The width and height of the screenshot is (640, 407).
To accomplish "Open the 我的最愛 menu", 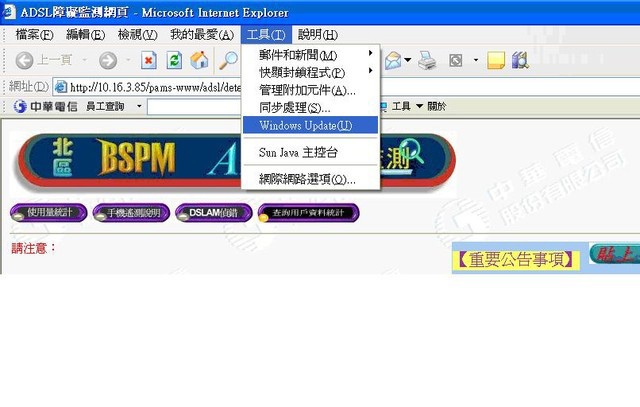I will (x=202, y=35).
